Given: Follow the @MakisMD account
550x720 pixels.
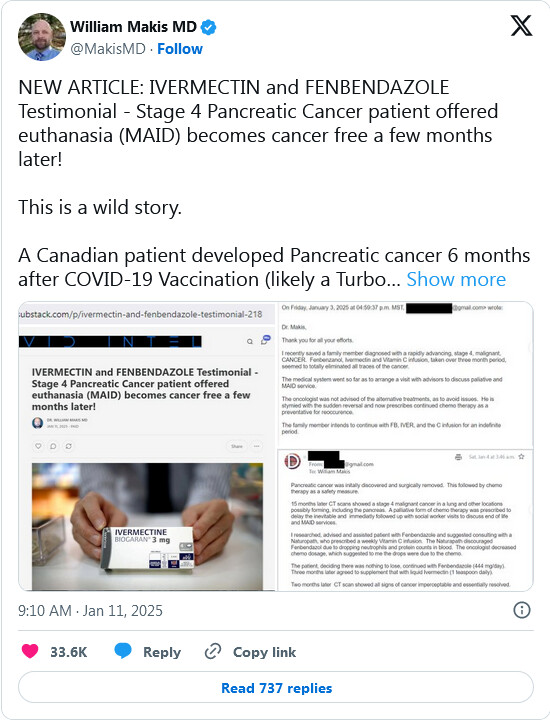Looking at the screenshot, I should coord(180,49).
